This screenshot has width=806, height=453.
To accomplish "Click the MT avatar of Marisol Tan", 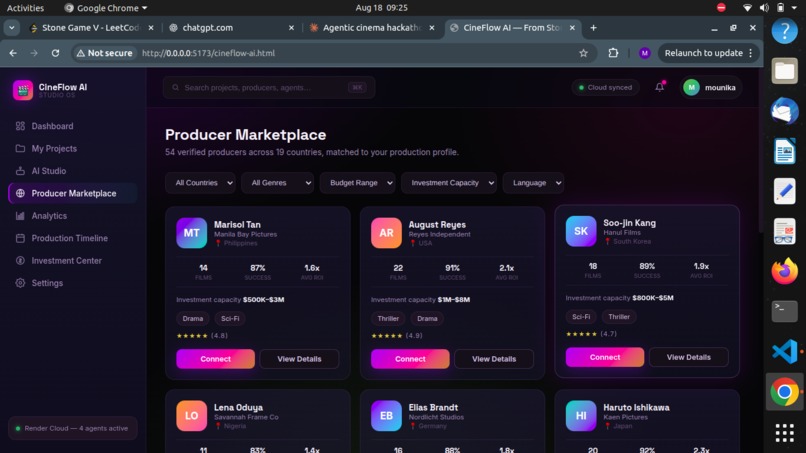I will tap(191, 233).
